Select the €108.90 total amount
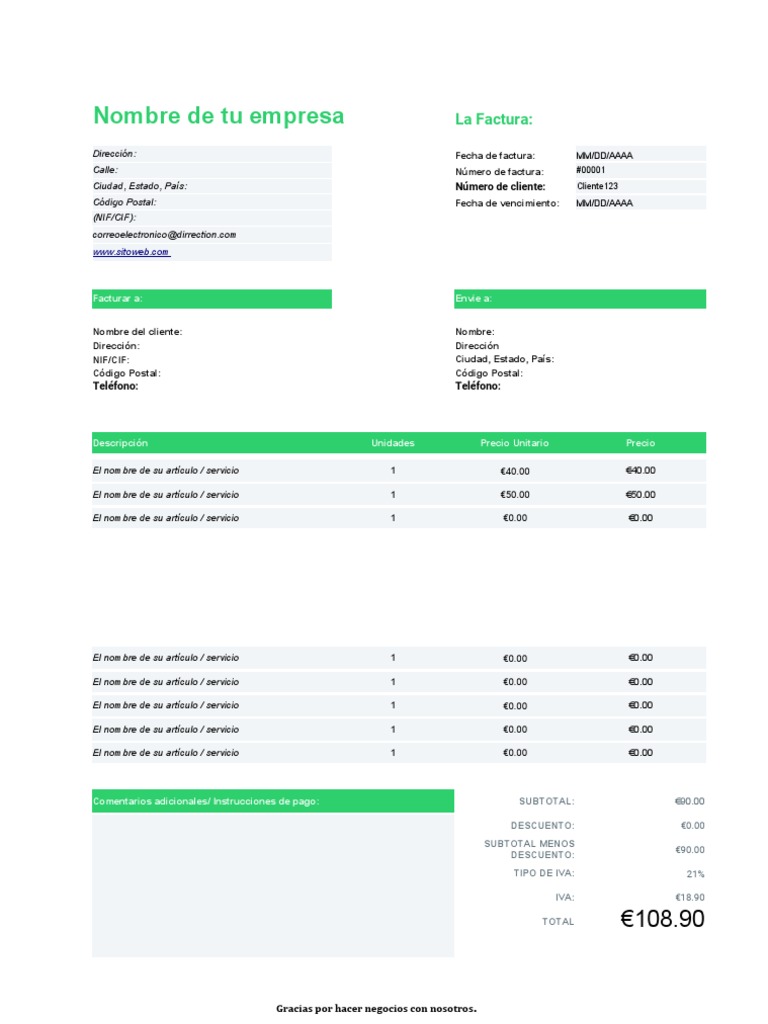Viewport: 768px width, 1024px height. (x=662, y=919)
